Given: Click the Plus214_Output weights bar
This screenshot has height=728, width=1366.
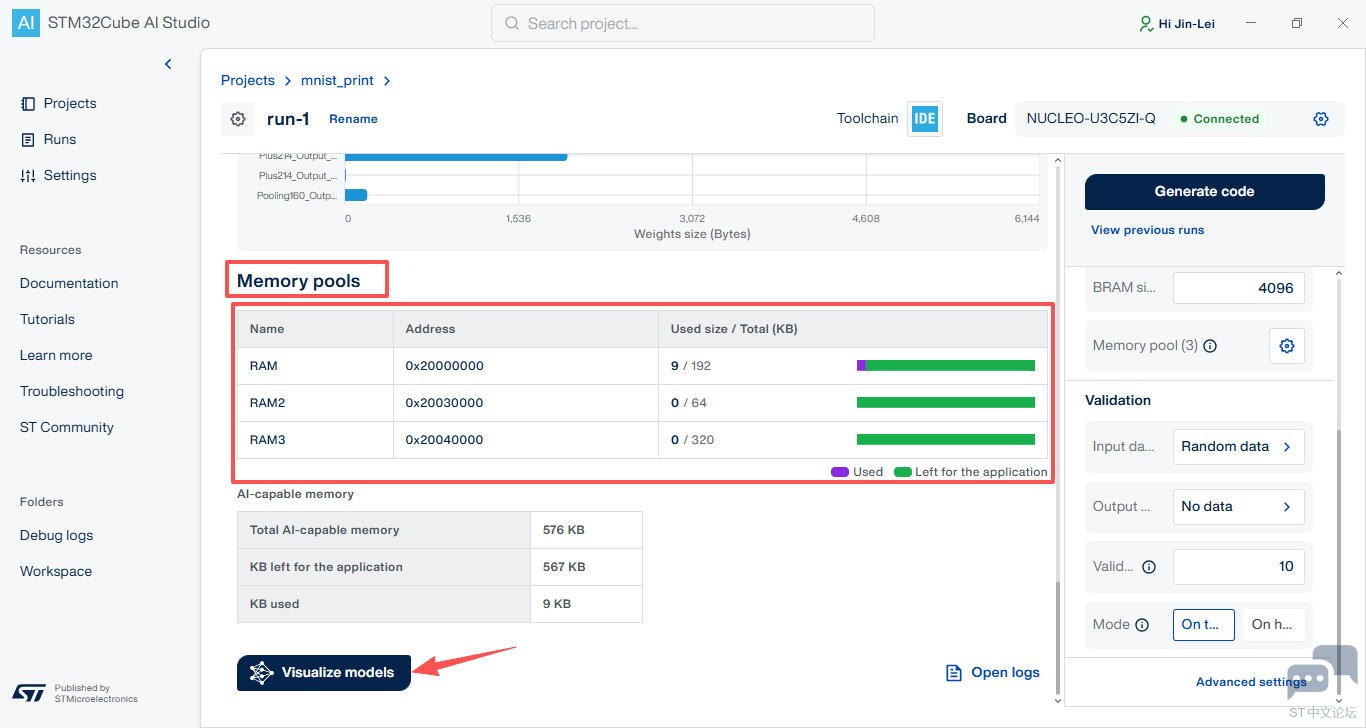Looking at the screenshot, I should pyautogui.click(x=456, y=156).
